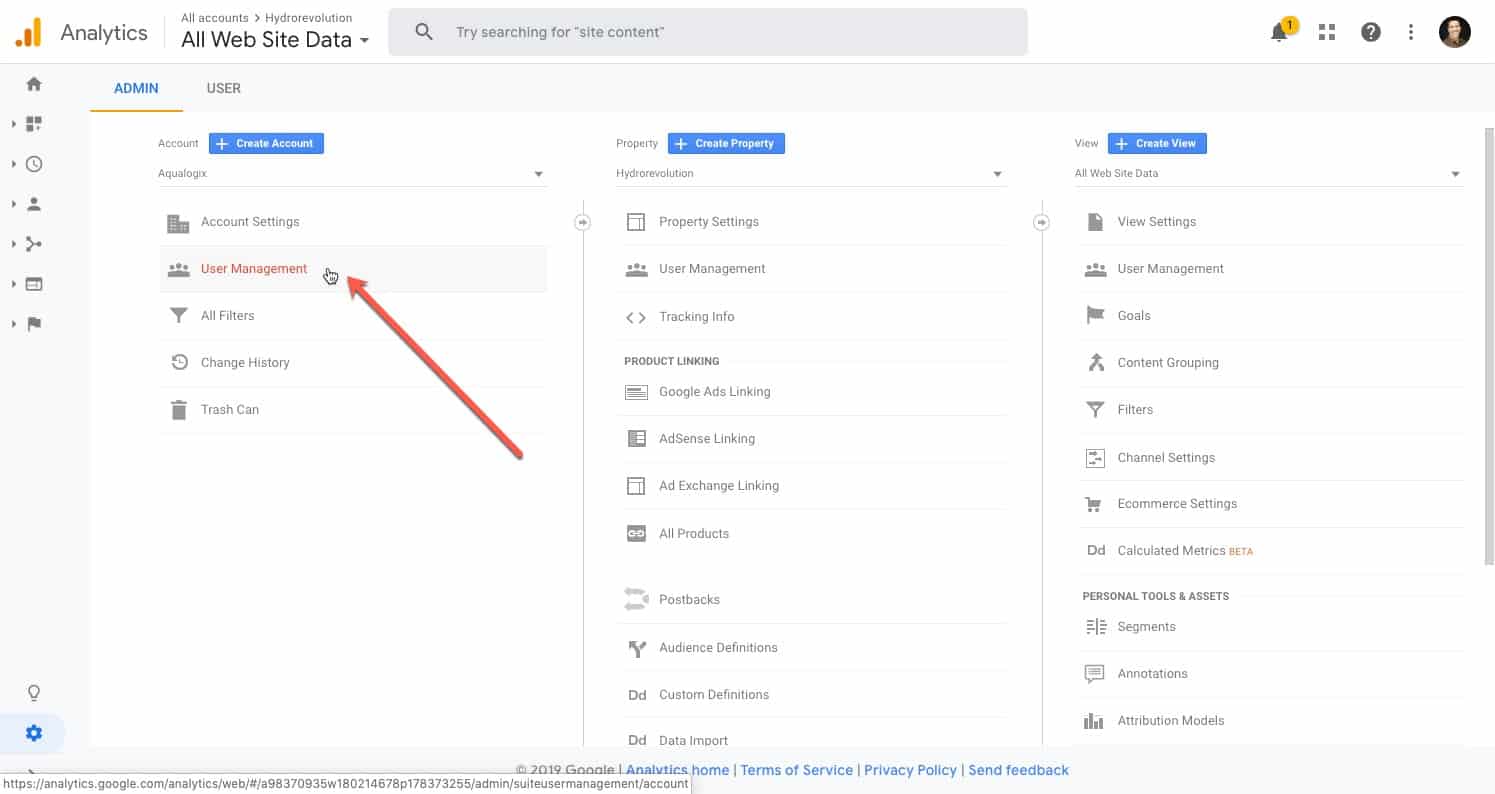
Task: Click the Create Property button
Action: click(726, 143)
